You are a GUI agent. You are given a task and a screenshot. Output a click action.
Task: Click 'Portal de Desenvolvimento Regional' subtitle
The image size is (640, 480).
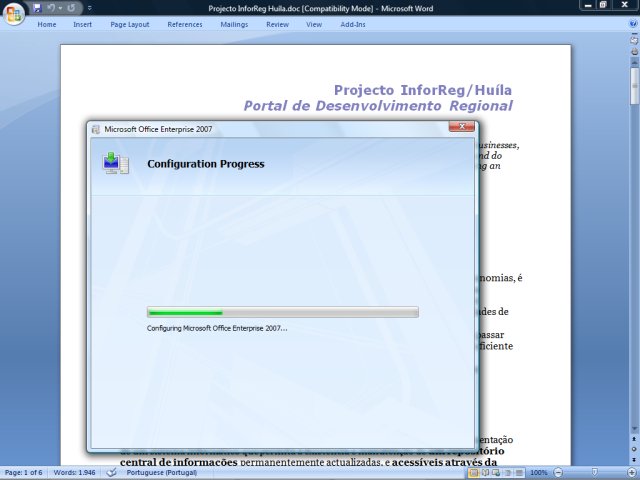coord(378,106)
